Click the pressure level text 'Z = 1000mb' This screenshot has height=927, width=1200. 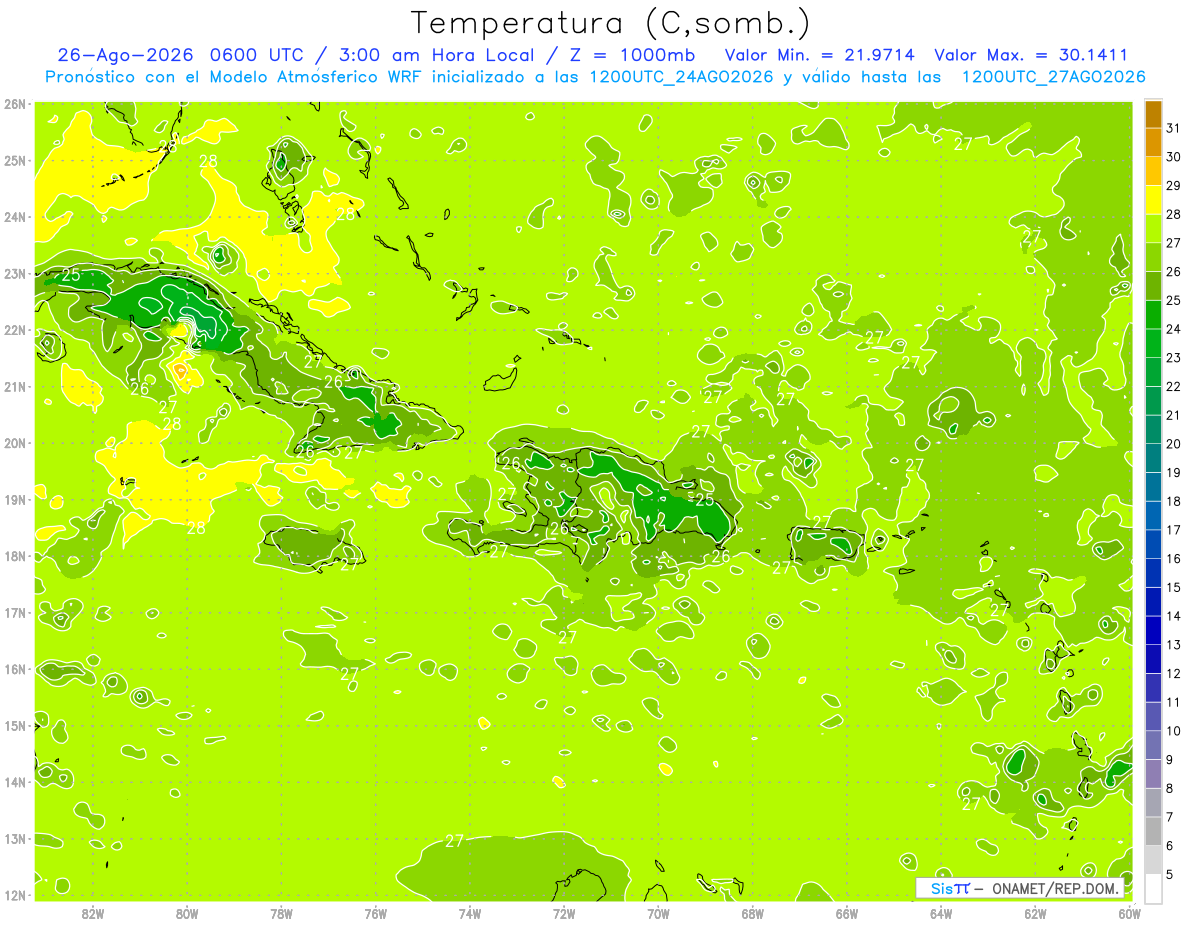pos(635,55)
